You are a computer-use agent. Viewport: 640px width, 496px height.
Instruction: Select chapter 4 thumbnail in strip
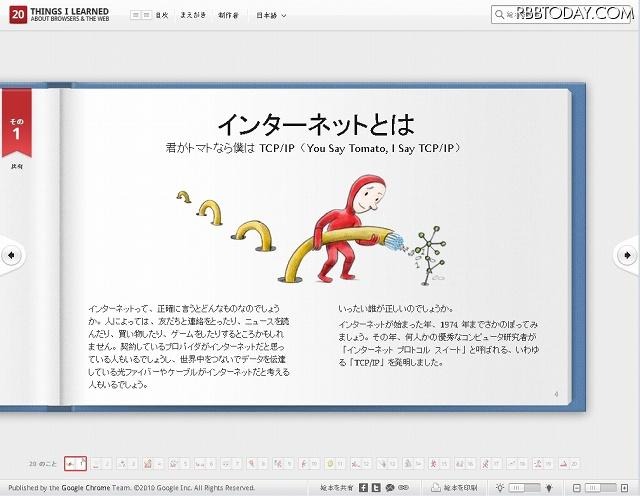point(153,464)
